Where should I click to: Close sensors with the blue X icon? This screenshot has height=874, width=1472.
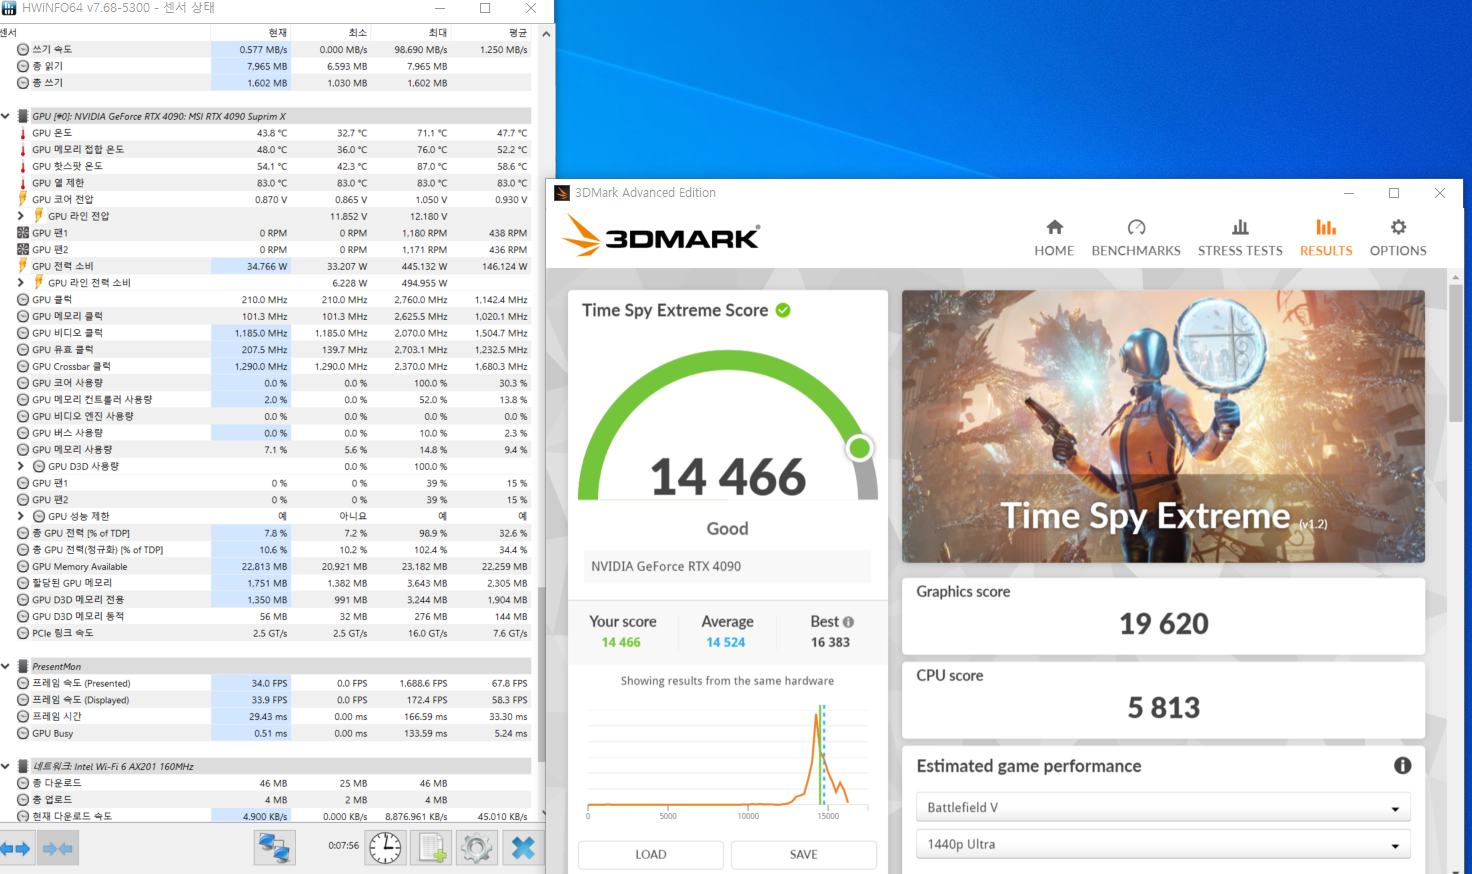coord(523,848)
